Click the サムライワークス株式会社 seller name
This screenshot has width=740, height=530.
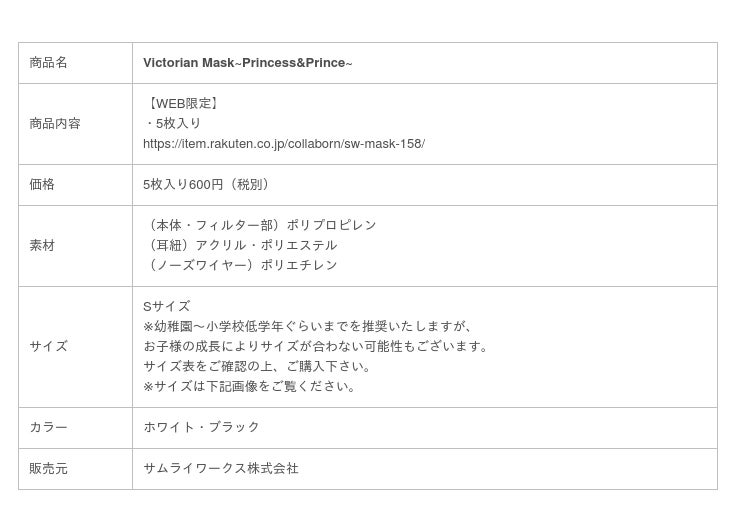(x=220, y=468)
